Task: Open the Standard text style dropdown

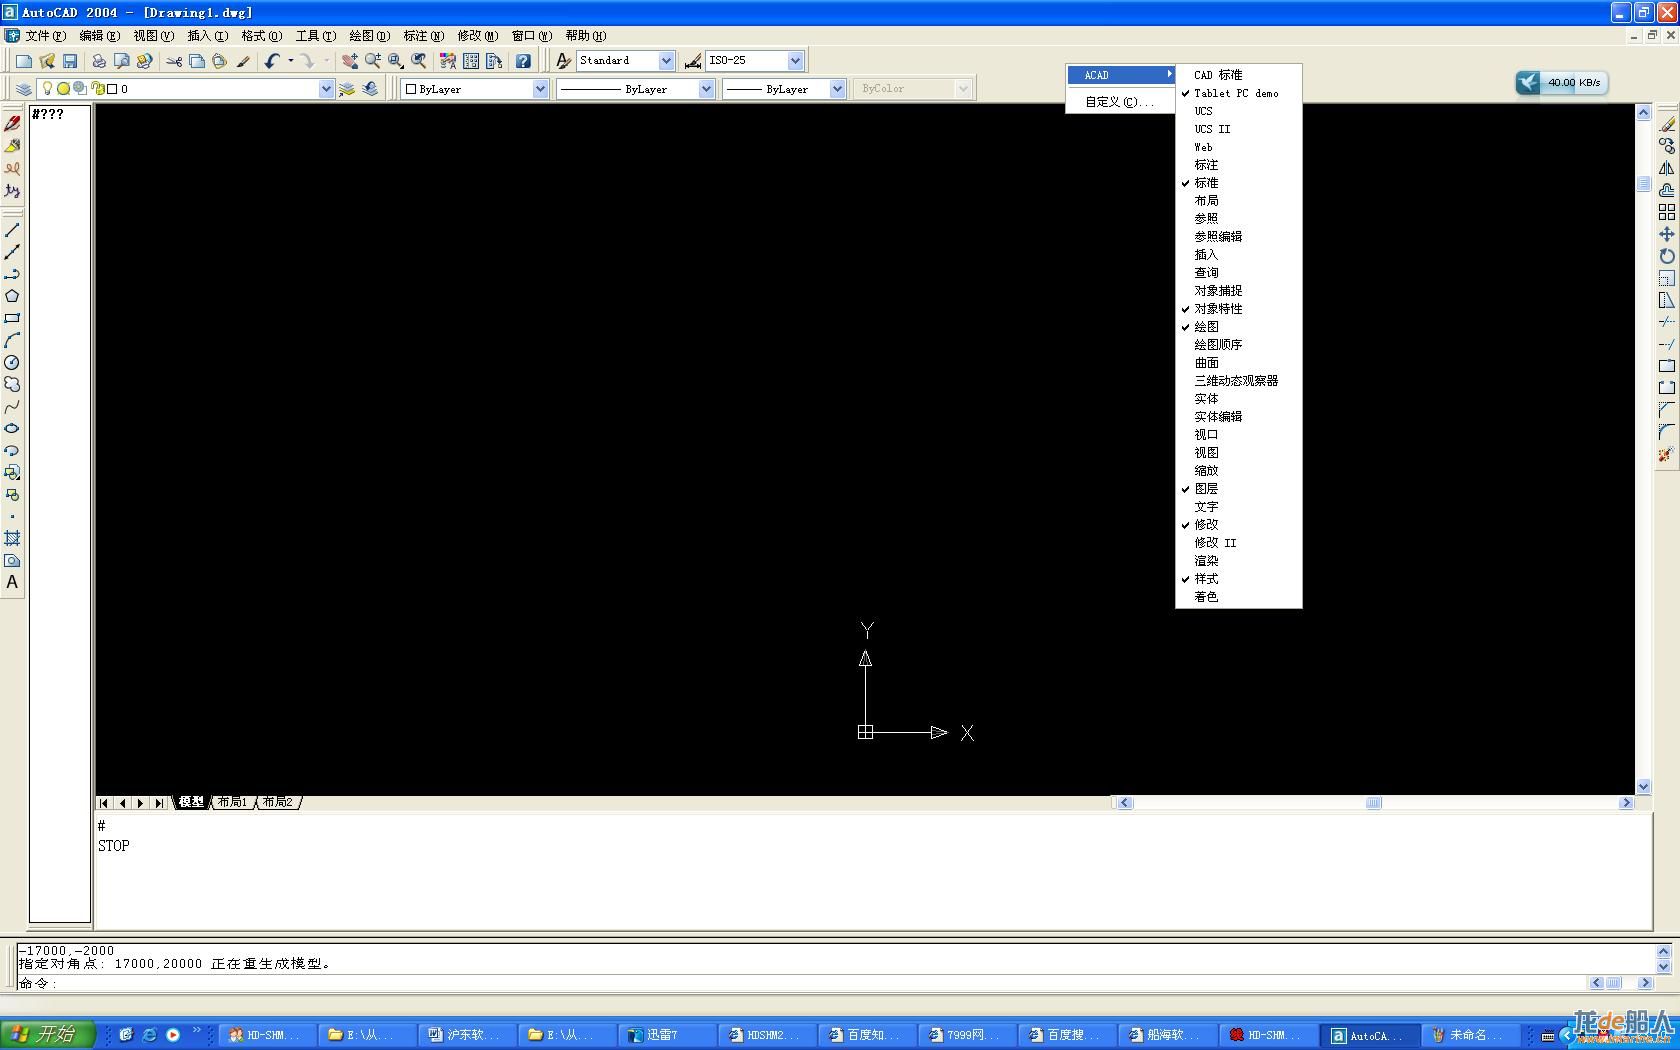Action: (x=666, y=61)
